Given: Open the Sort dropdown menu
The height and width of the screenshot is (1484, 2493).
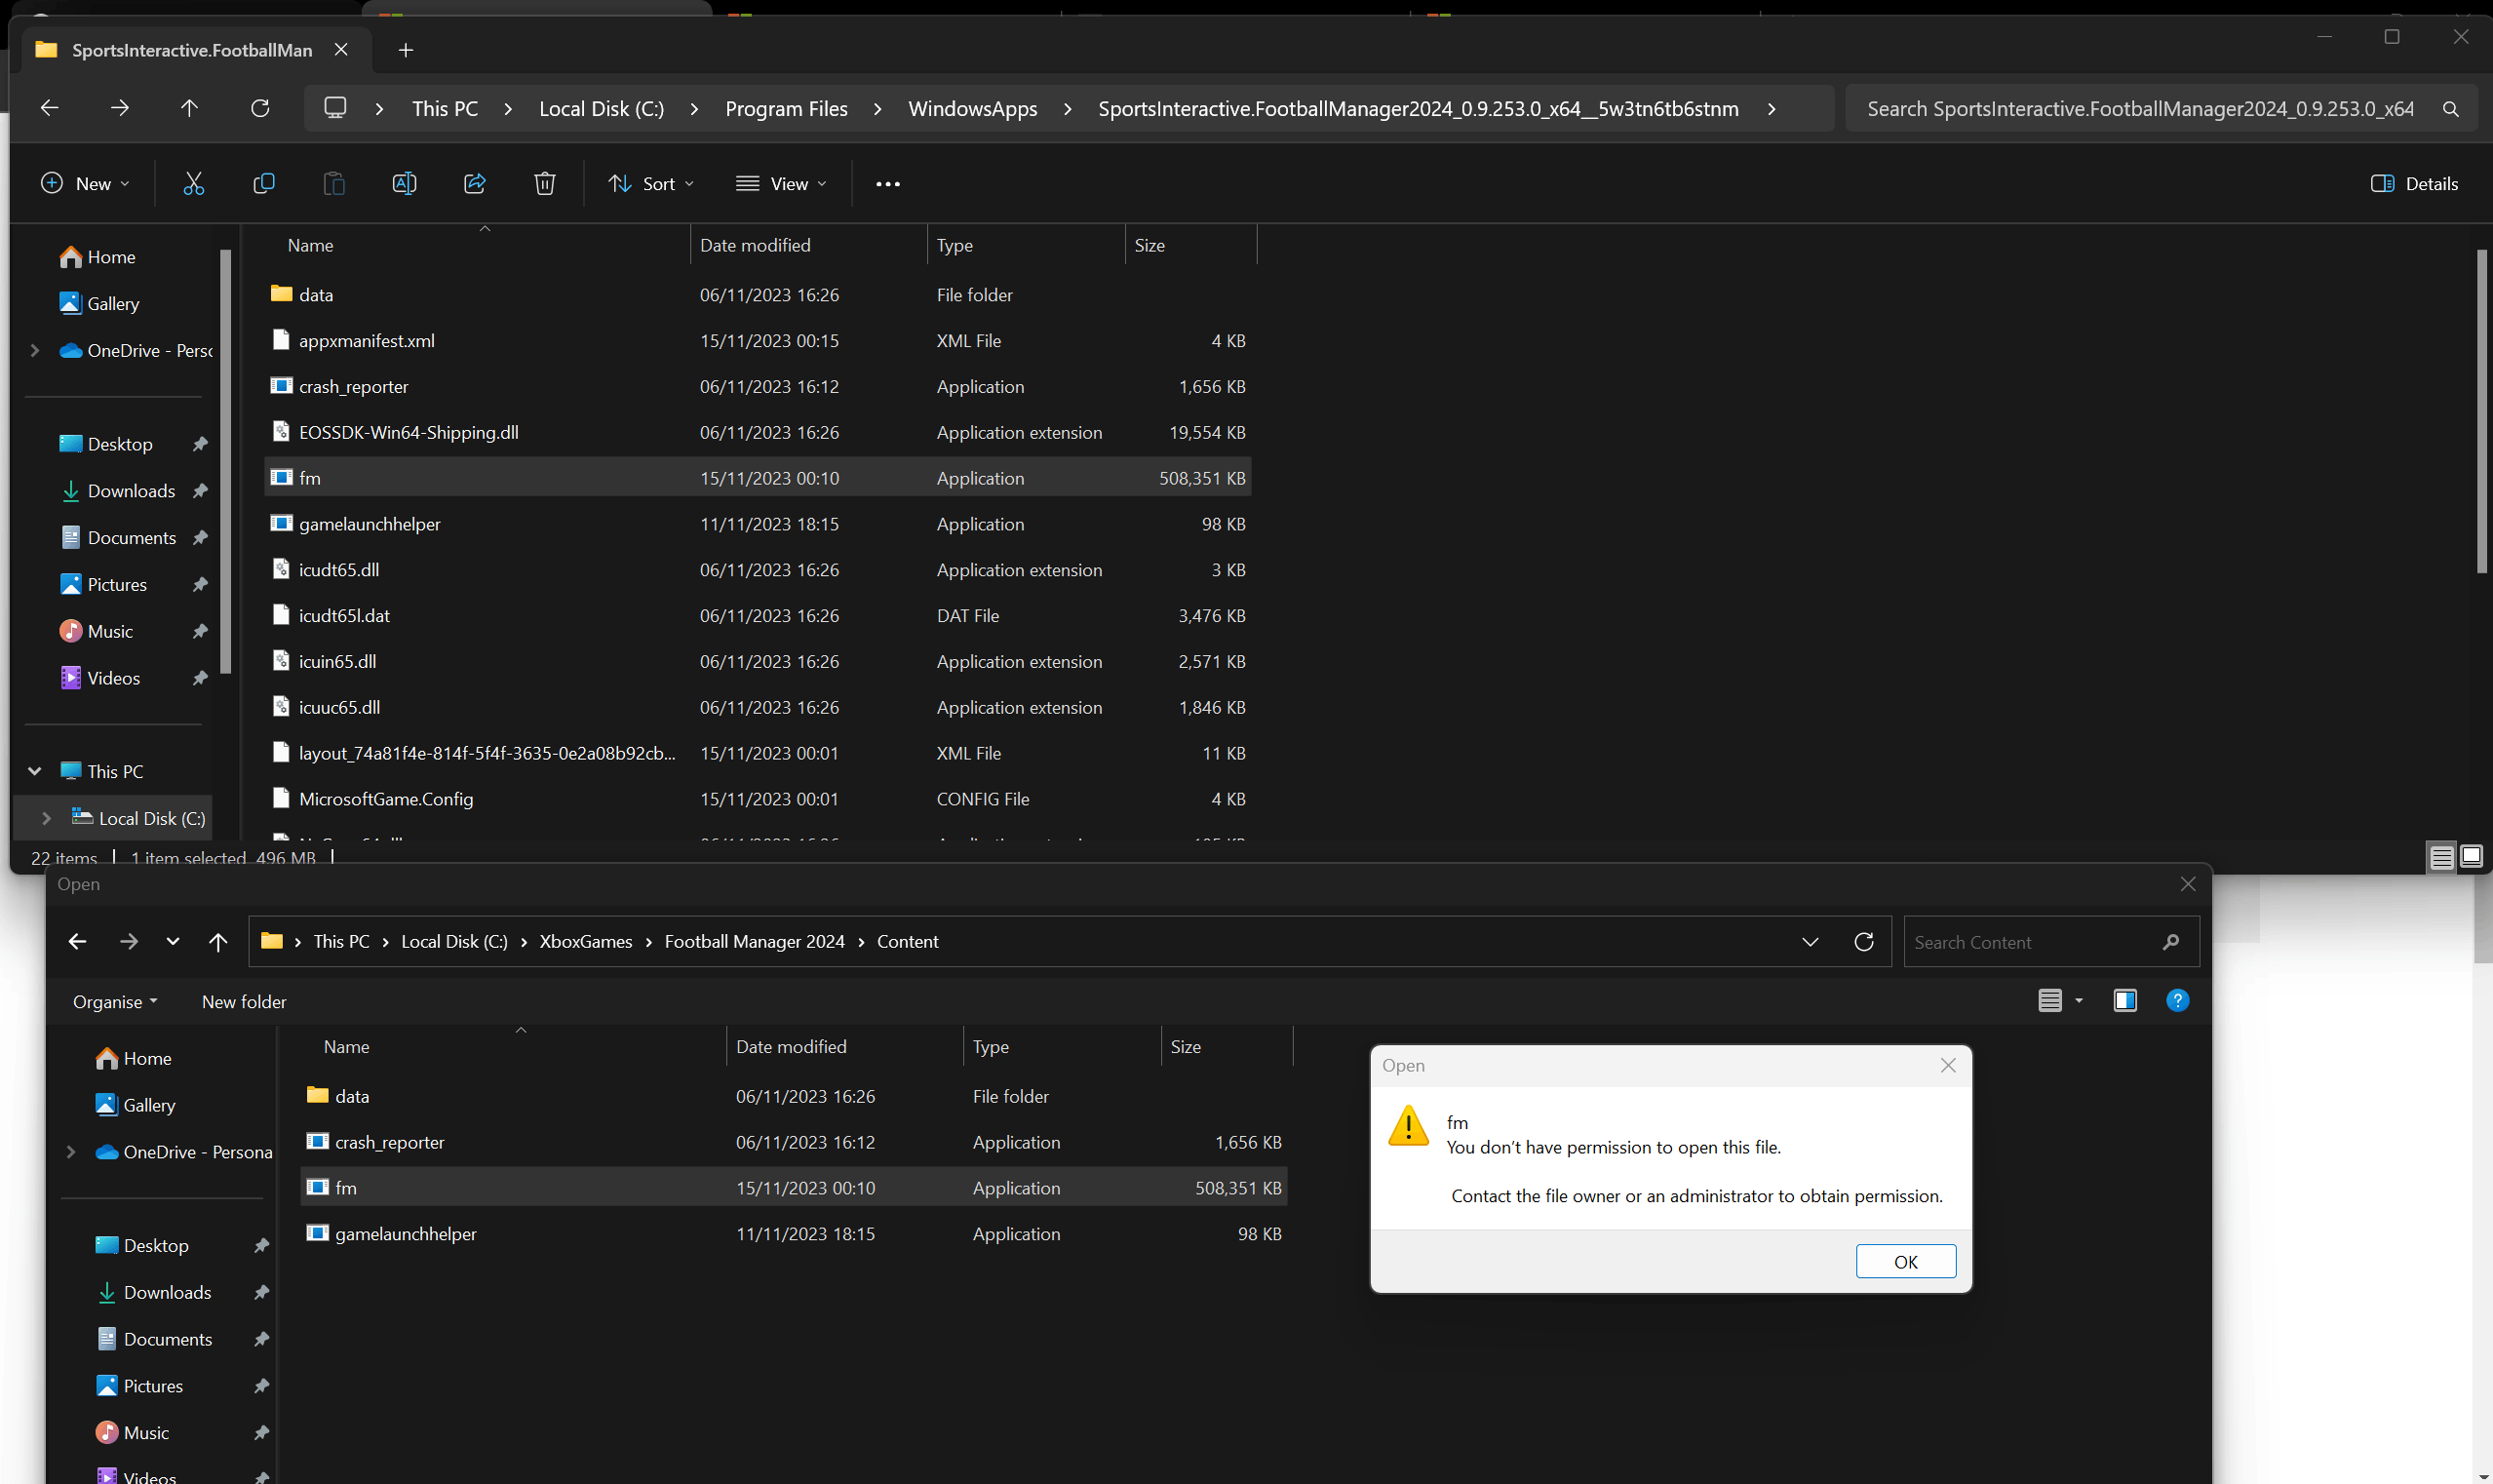Looking at the screenshot, I should tap(651, 184).
